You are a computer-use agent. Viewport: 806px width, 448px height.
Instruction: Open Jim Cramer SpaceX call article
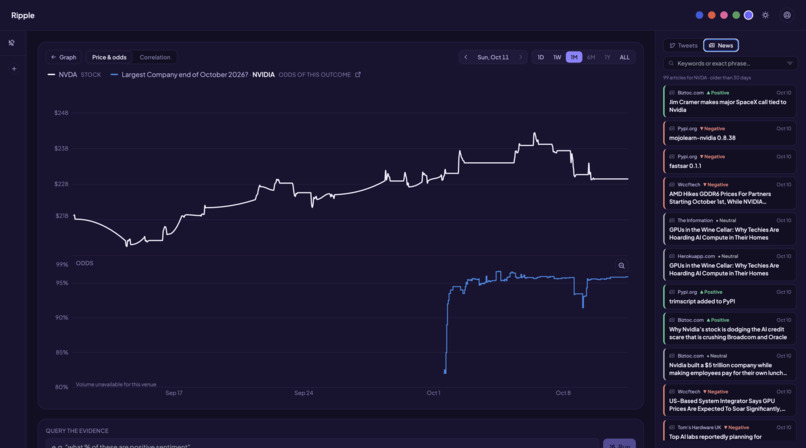click(x=730, y=101)
